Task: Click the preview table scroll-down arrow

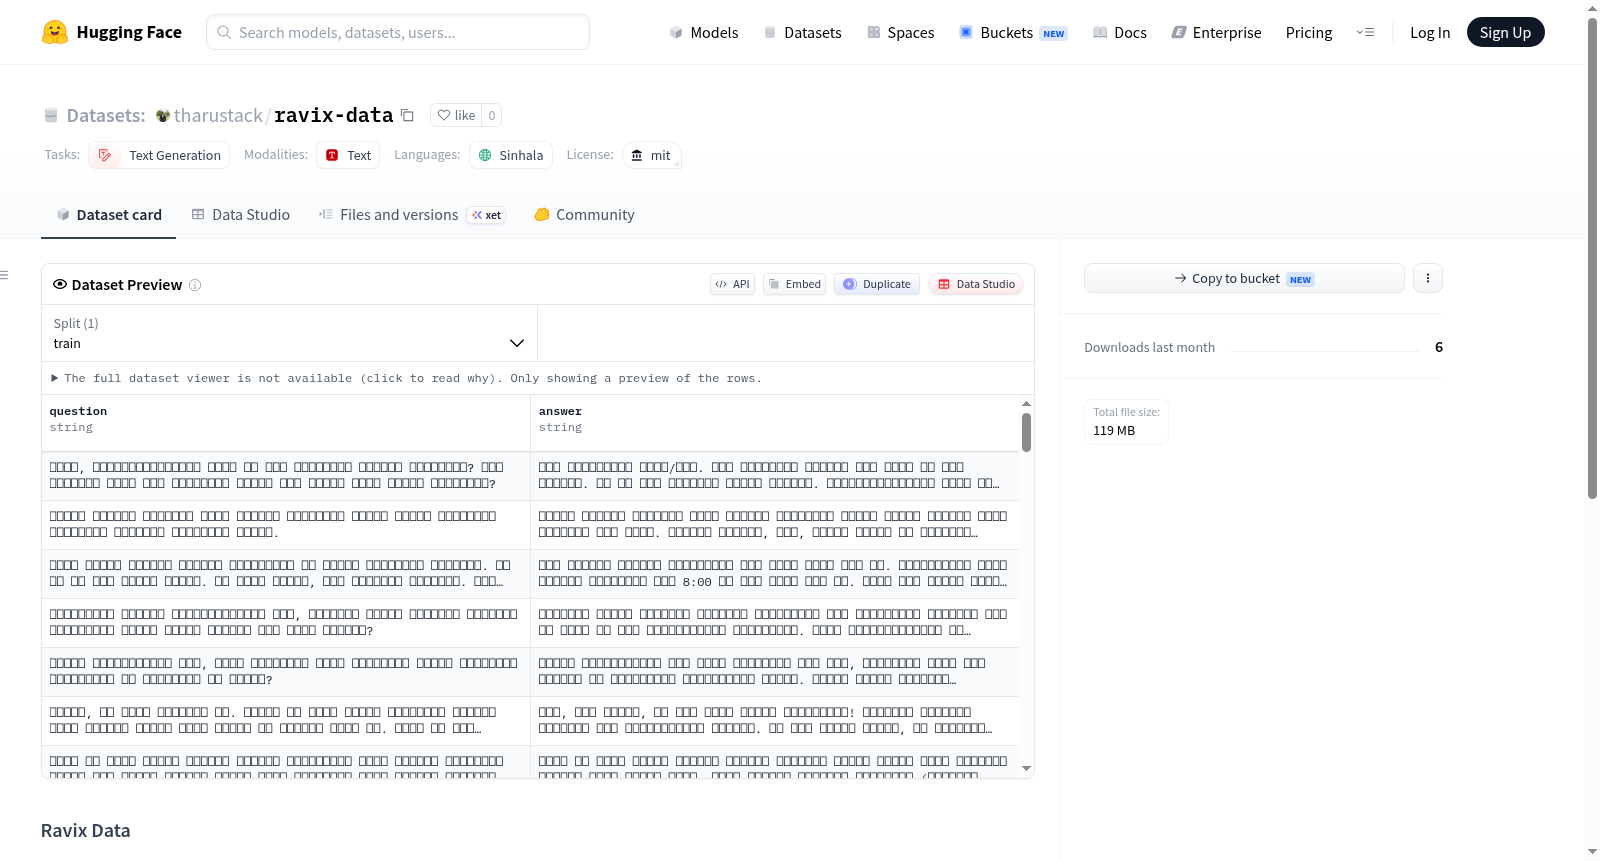Action: (x=1026, y=768)
